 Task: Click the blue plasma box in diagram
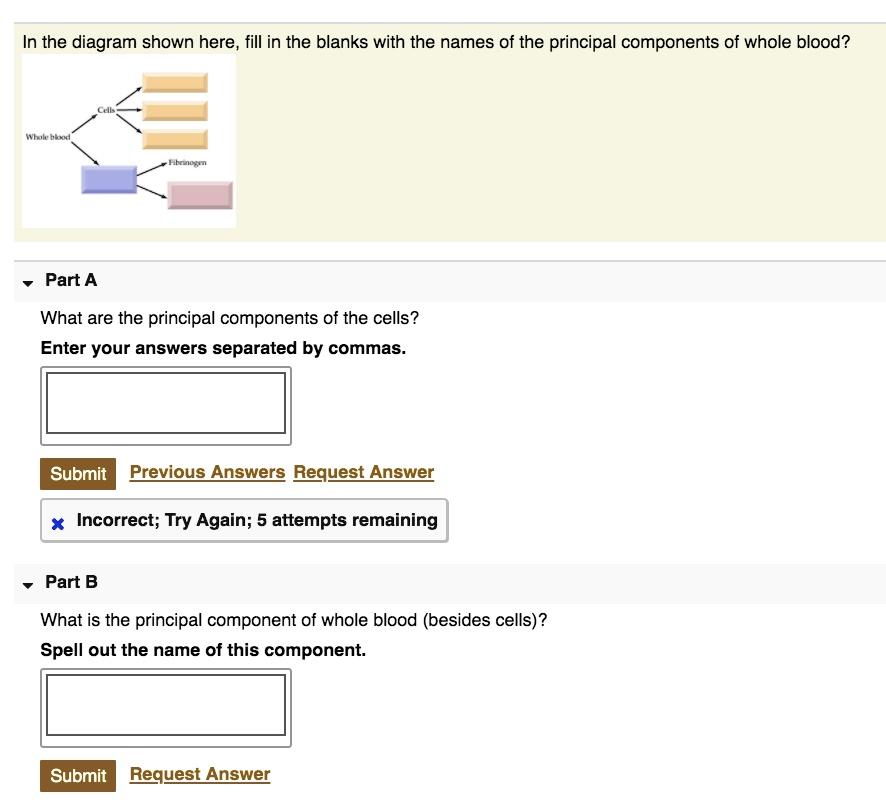pyautogui.click(x=107, y=178)
